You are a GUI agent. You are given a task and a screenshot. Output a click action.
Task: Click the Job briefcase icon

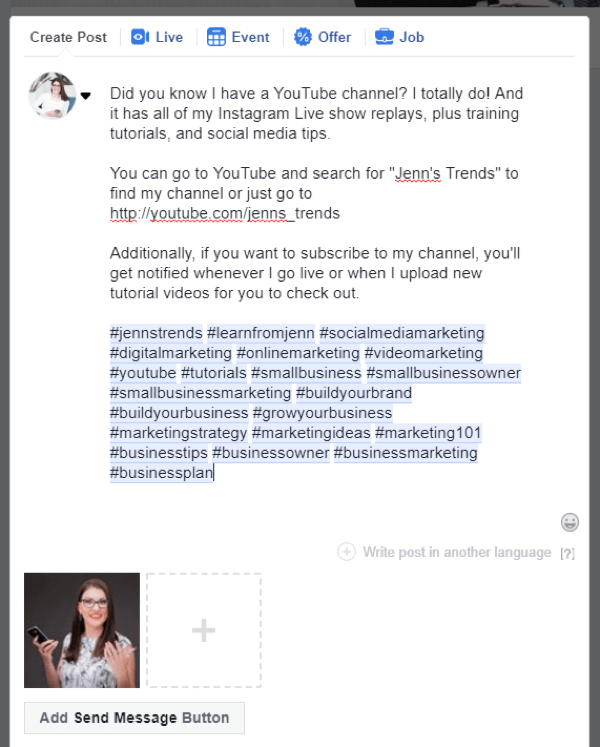(x=384, y=37)
